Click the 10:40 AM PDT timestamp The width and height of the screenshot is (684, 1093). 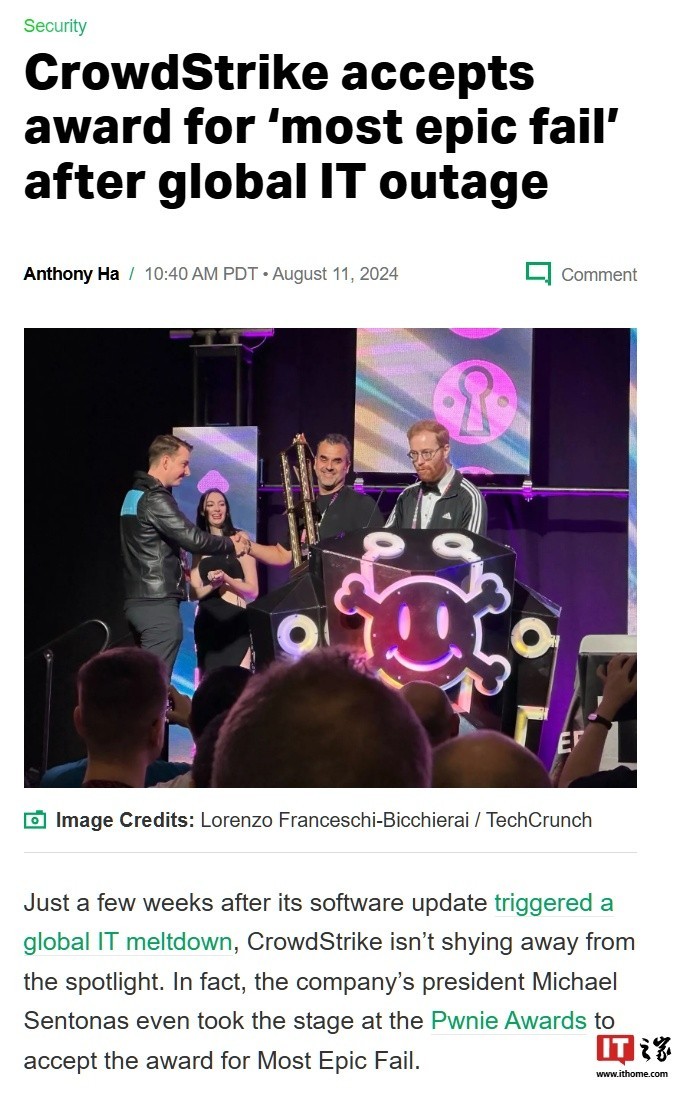click(201, 274)
